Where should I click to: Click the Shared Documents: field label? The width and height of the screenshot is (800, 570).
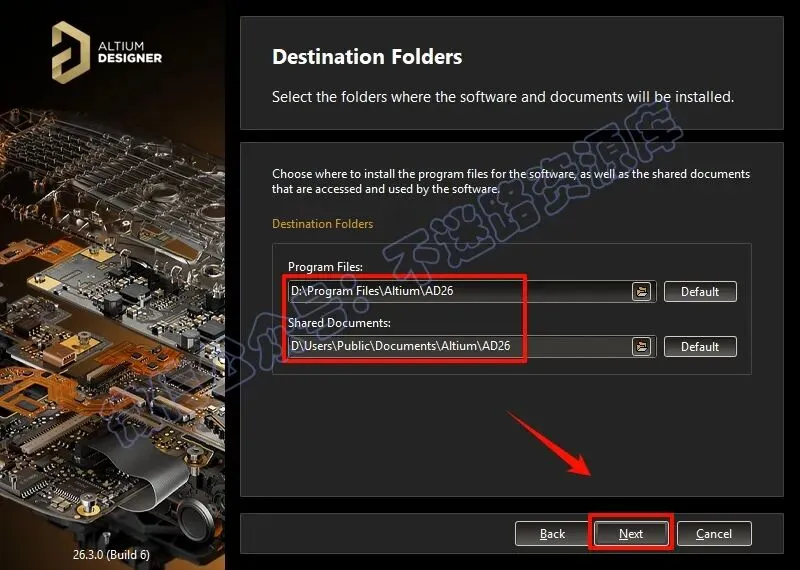pos(339,323)
